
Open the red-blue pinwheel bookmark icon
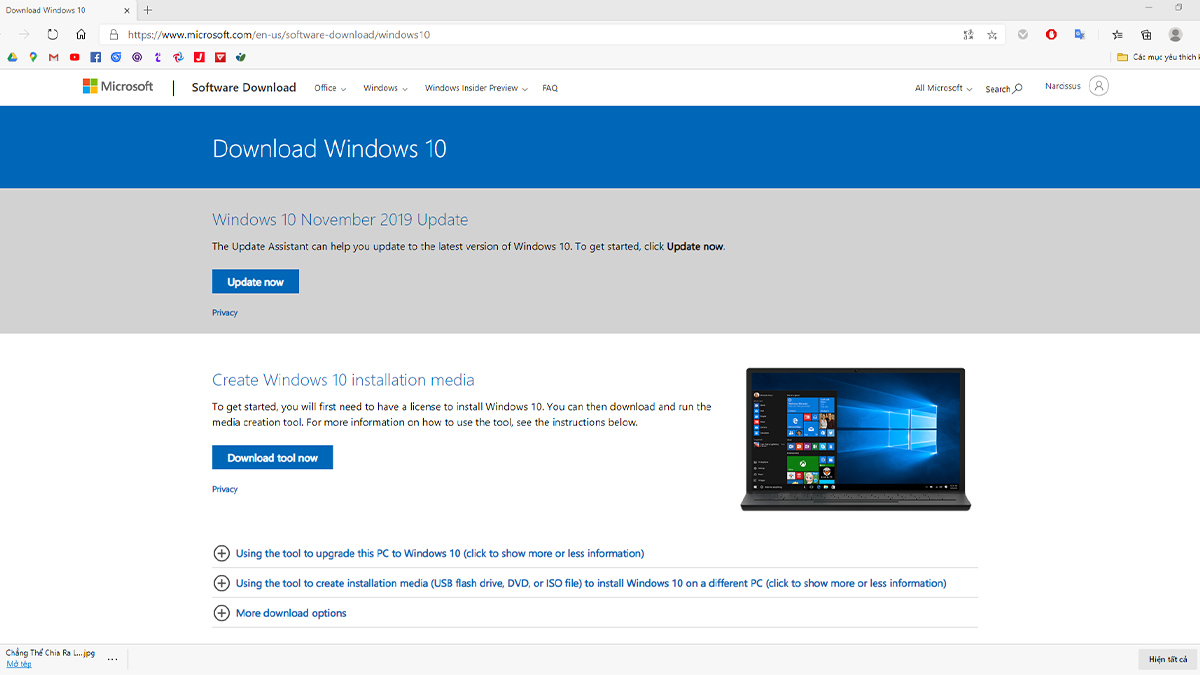(x=178, y=57)
